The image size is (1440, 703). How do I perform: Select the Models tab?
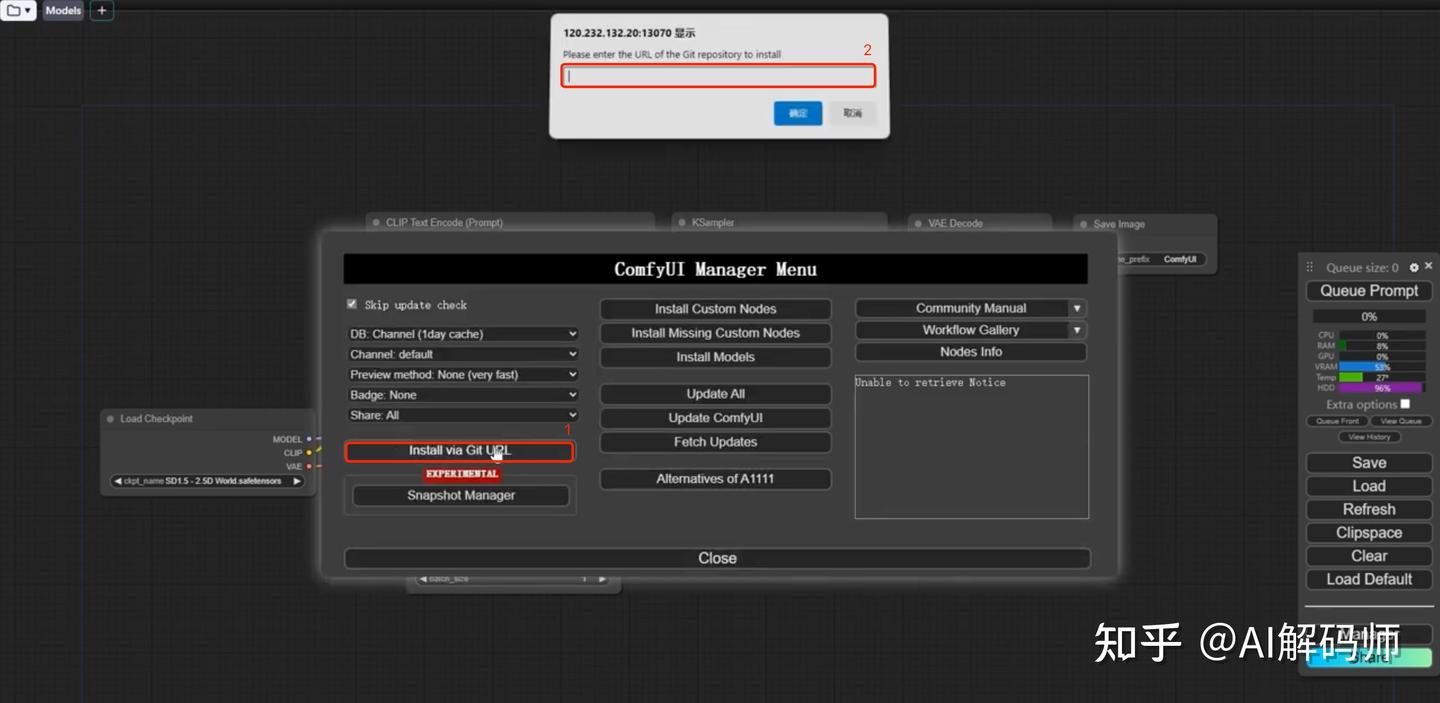[x=62, y=10]
